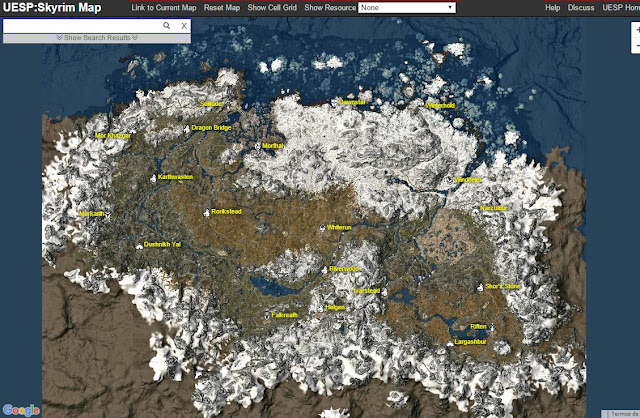Open the Discuss link
The image size is (640, 418).
pos(581,7)
